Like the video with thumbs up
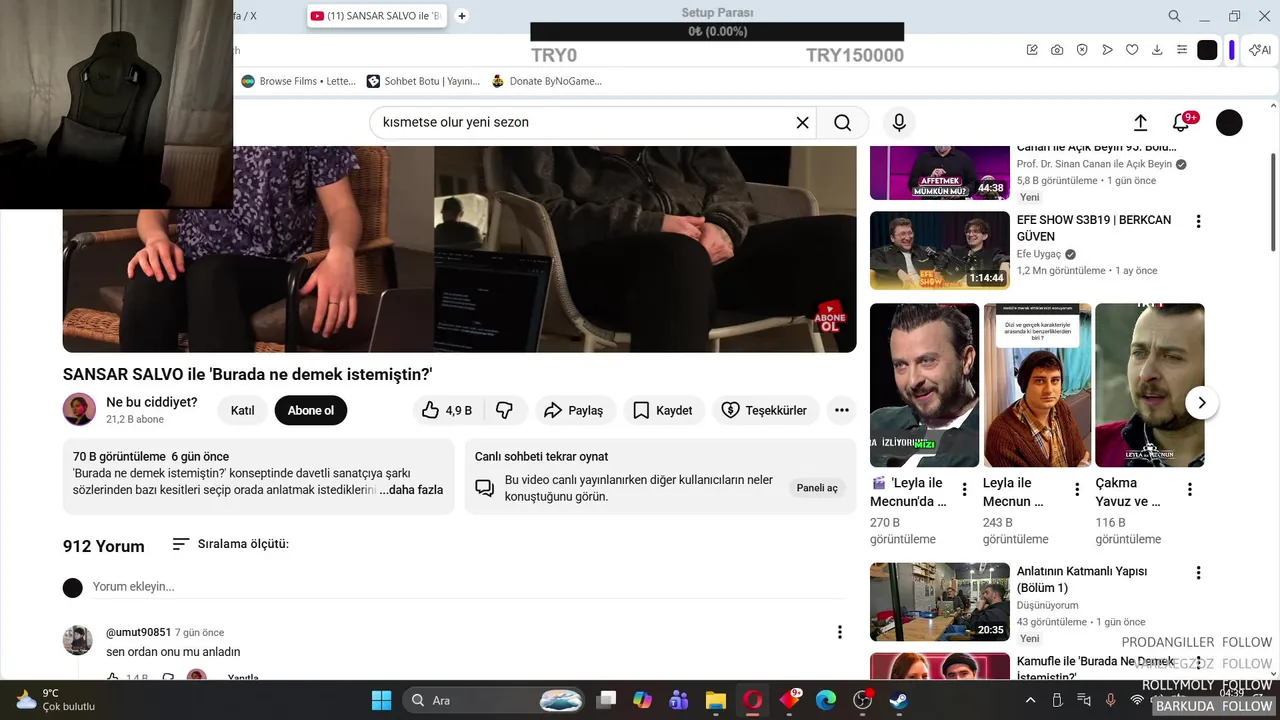The height and width of the screenshot is (720, 1280). (x=446, y=410)
